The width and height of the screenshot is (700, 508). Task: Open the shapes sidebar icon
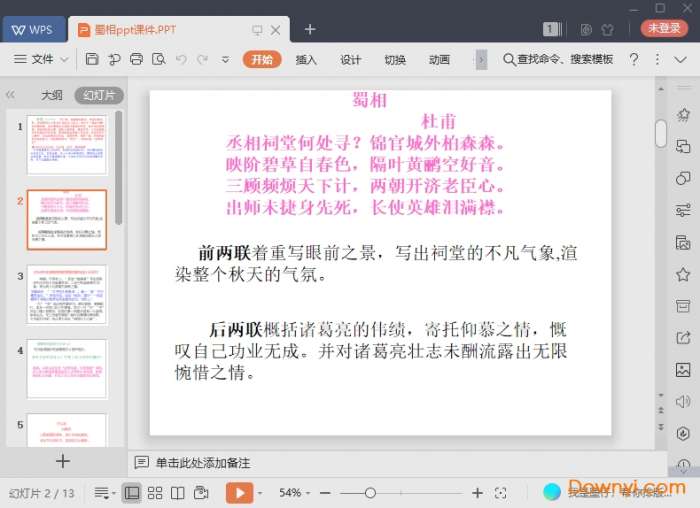[683, 178]
